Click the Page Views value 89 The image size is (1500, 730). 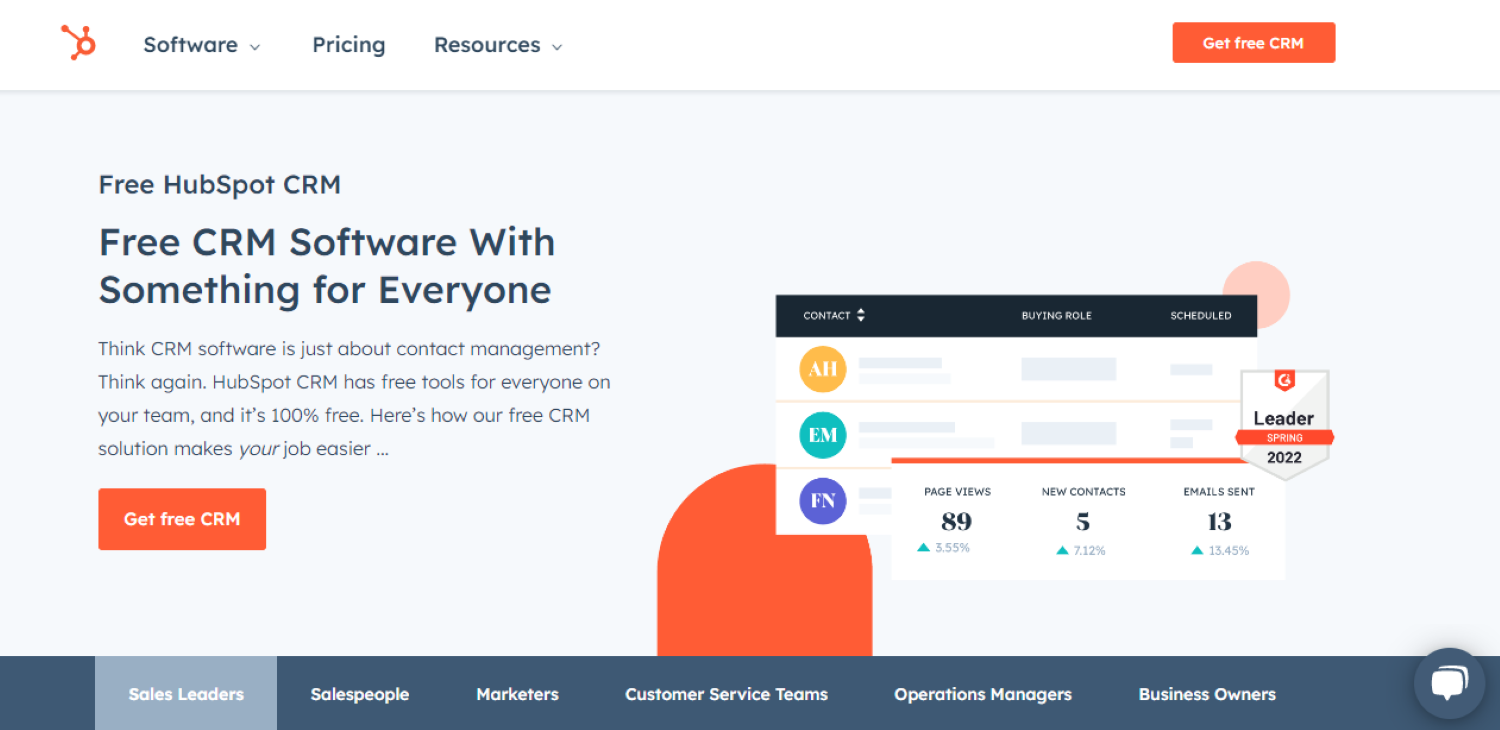pyautogui.click(x=957, y=521)
